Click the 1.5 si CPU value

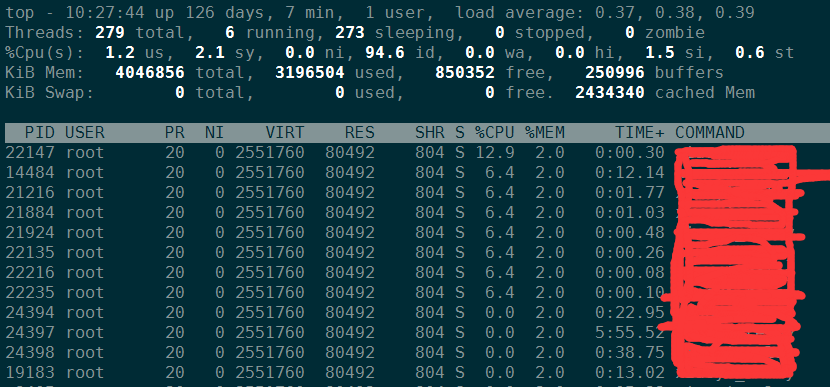(x=660, y=52)
